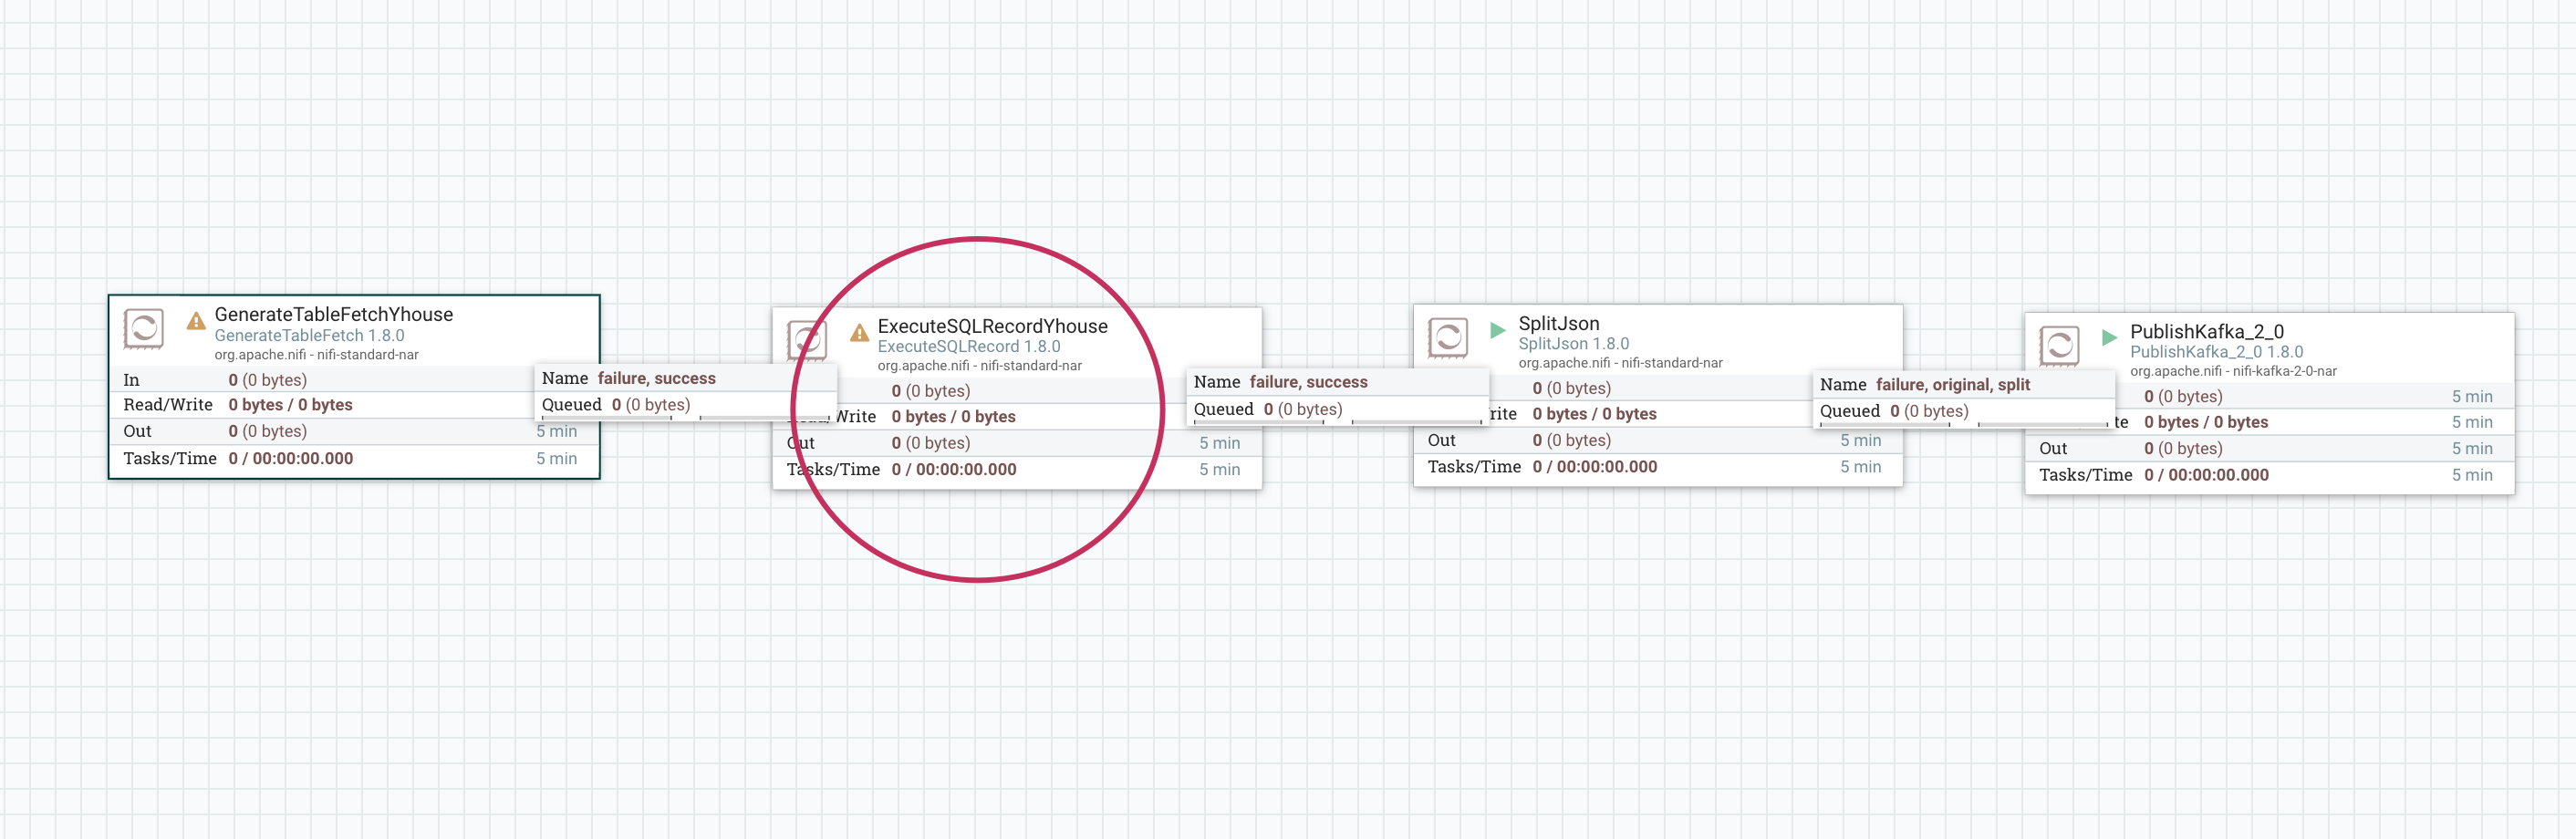The height and width of the screenshot is (839, 2576).
Task: Click Queued row of the failure, original, split connection
Action: click(x=1964, y=411)
